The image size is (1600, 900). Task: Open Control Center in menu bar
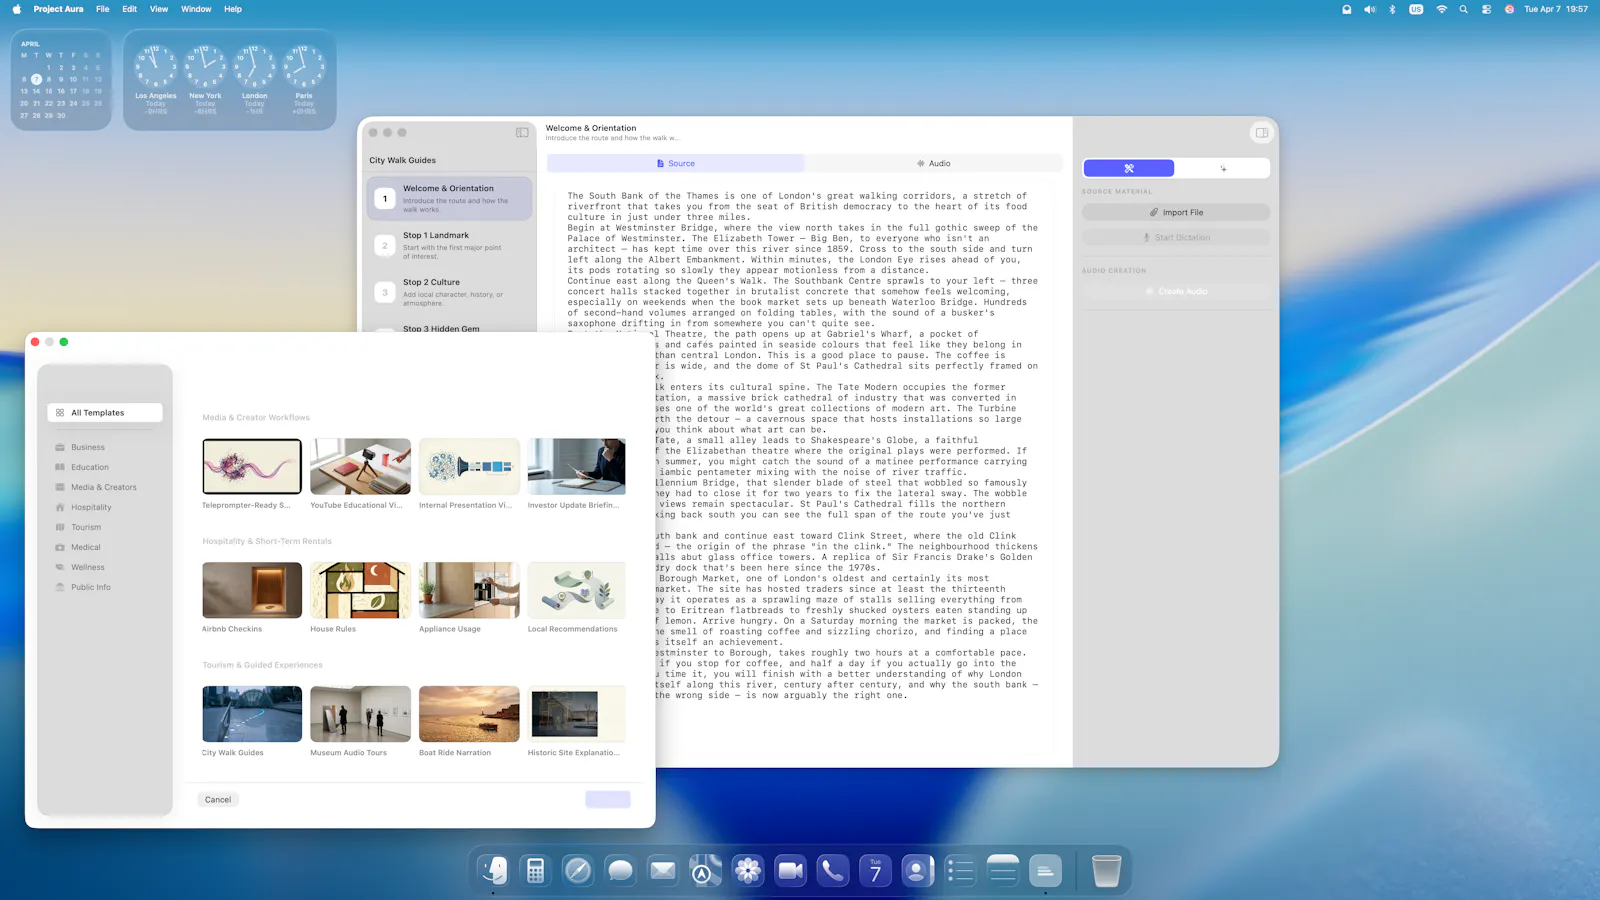coord(1487,9)
